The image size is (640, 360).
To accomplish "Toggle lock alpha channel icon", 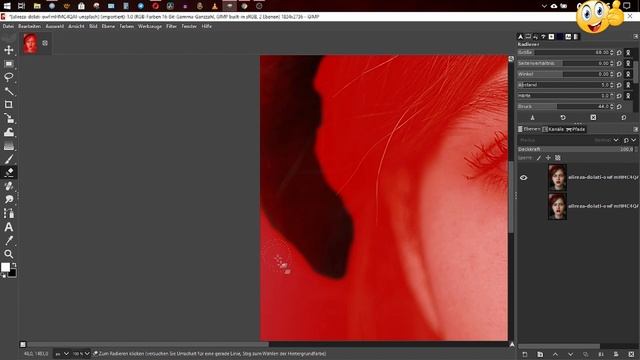I will point(558,158).
